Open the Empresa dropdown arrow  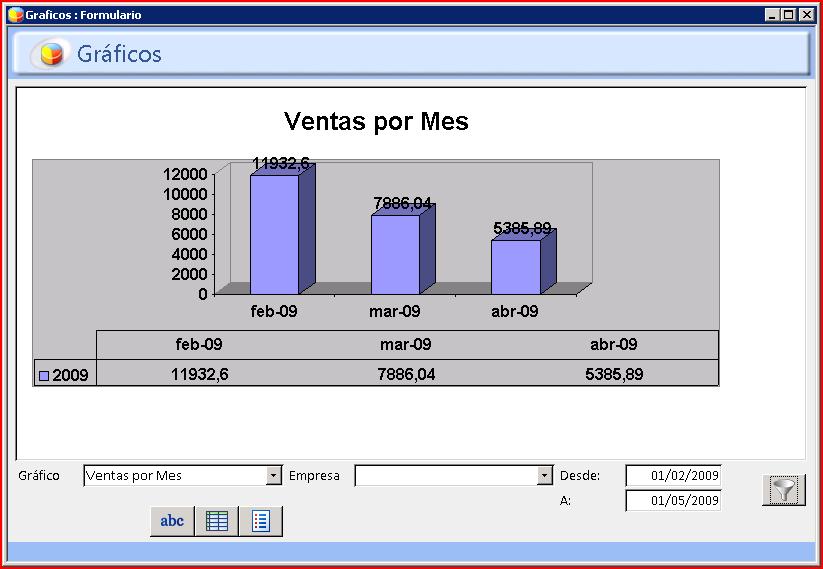pos(545,476)
